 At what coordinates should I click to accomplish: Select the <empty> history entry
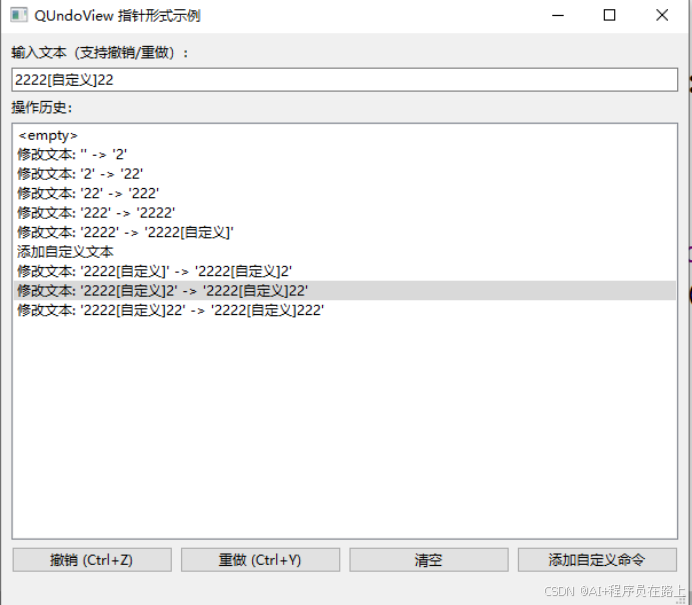345,135
